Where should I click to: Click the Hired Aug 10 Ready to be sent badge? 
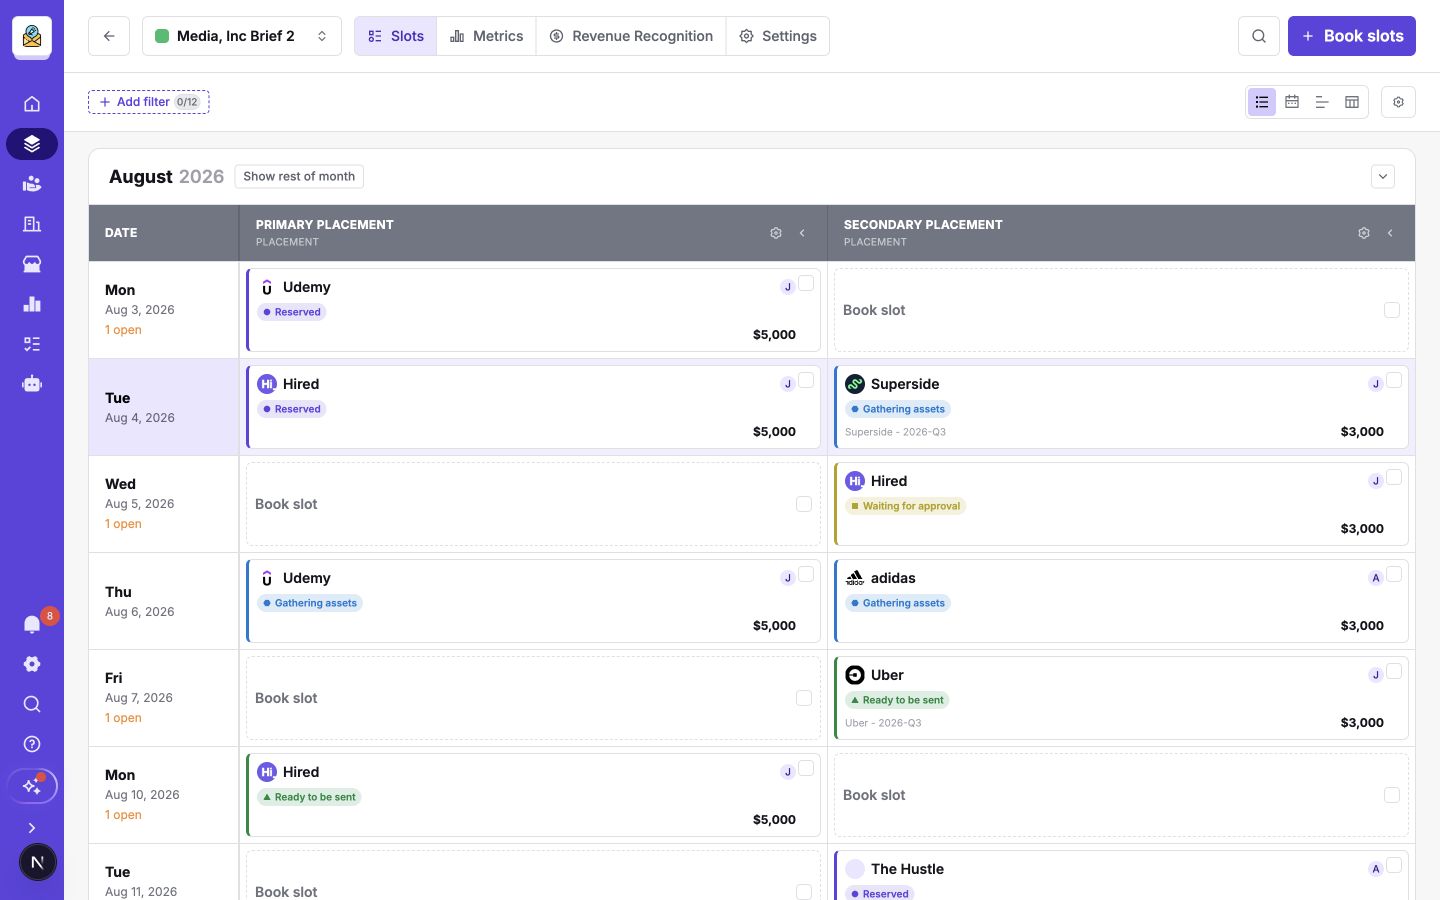pyautogui.click(x=309, y=797)
